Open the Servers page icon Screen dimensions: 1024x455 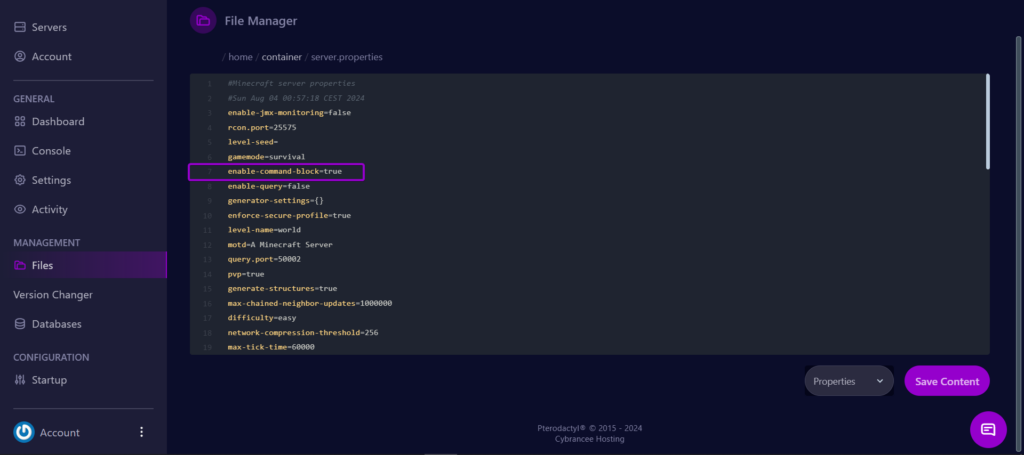[x=20, y=27]
